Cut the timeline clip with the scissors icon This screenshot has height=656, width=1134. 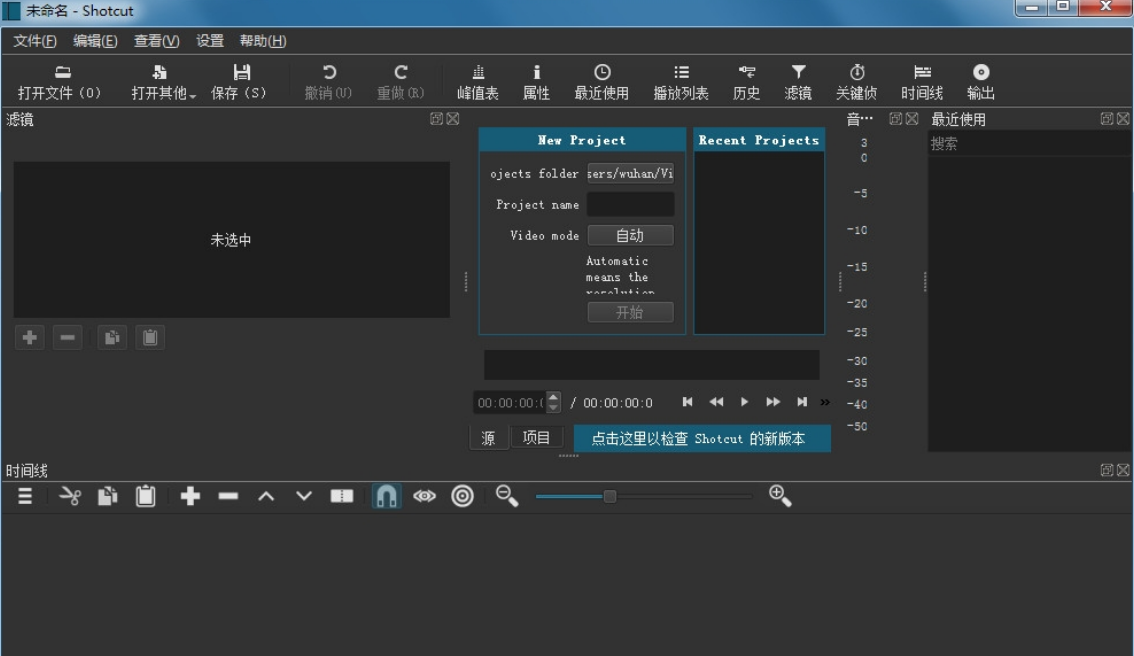70,496
